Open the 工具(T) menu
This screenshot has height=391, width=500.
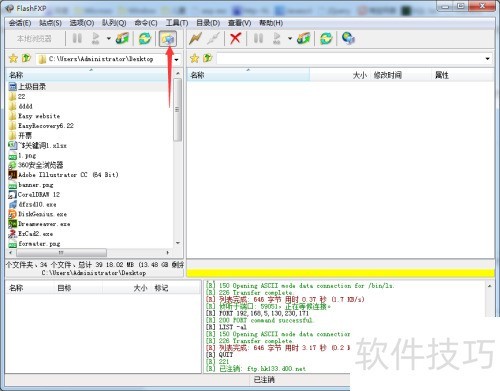point(177,23)
